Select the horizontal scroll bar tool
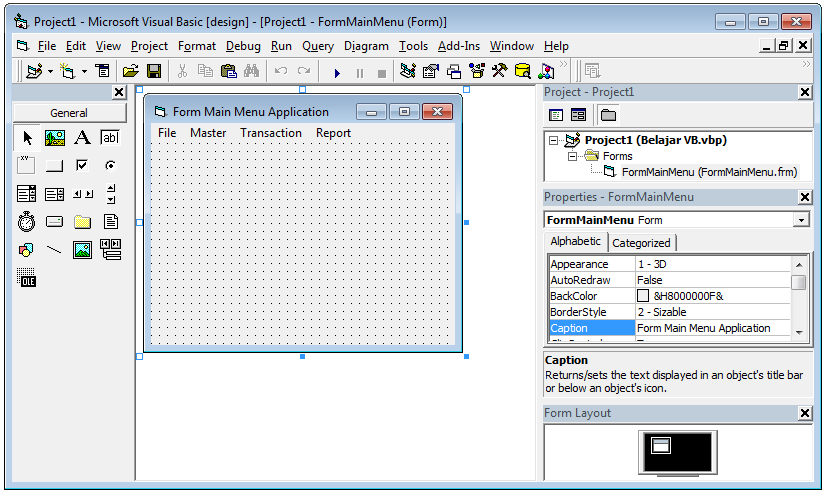 coord(83,194)
